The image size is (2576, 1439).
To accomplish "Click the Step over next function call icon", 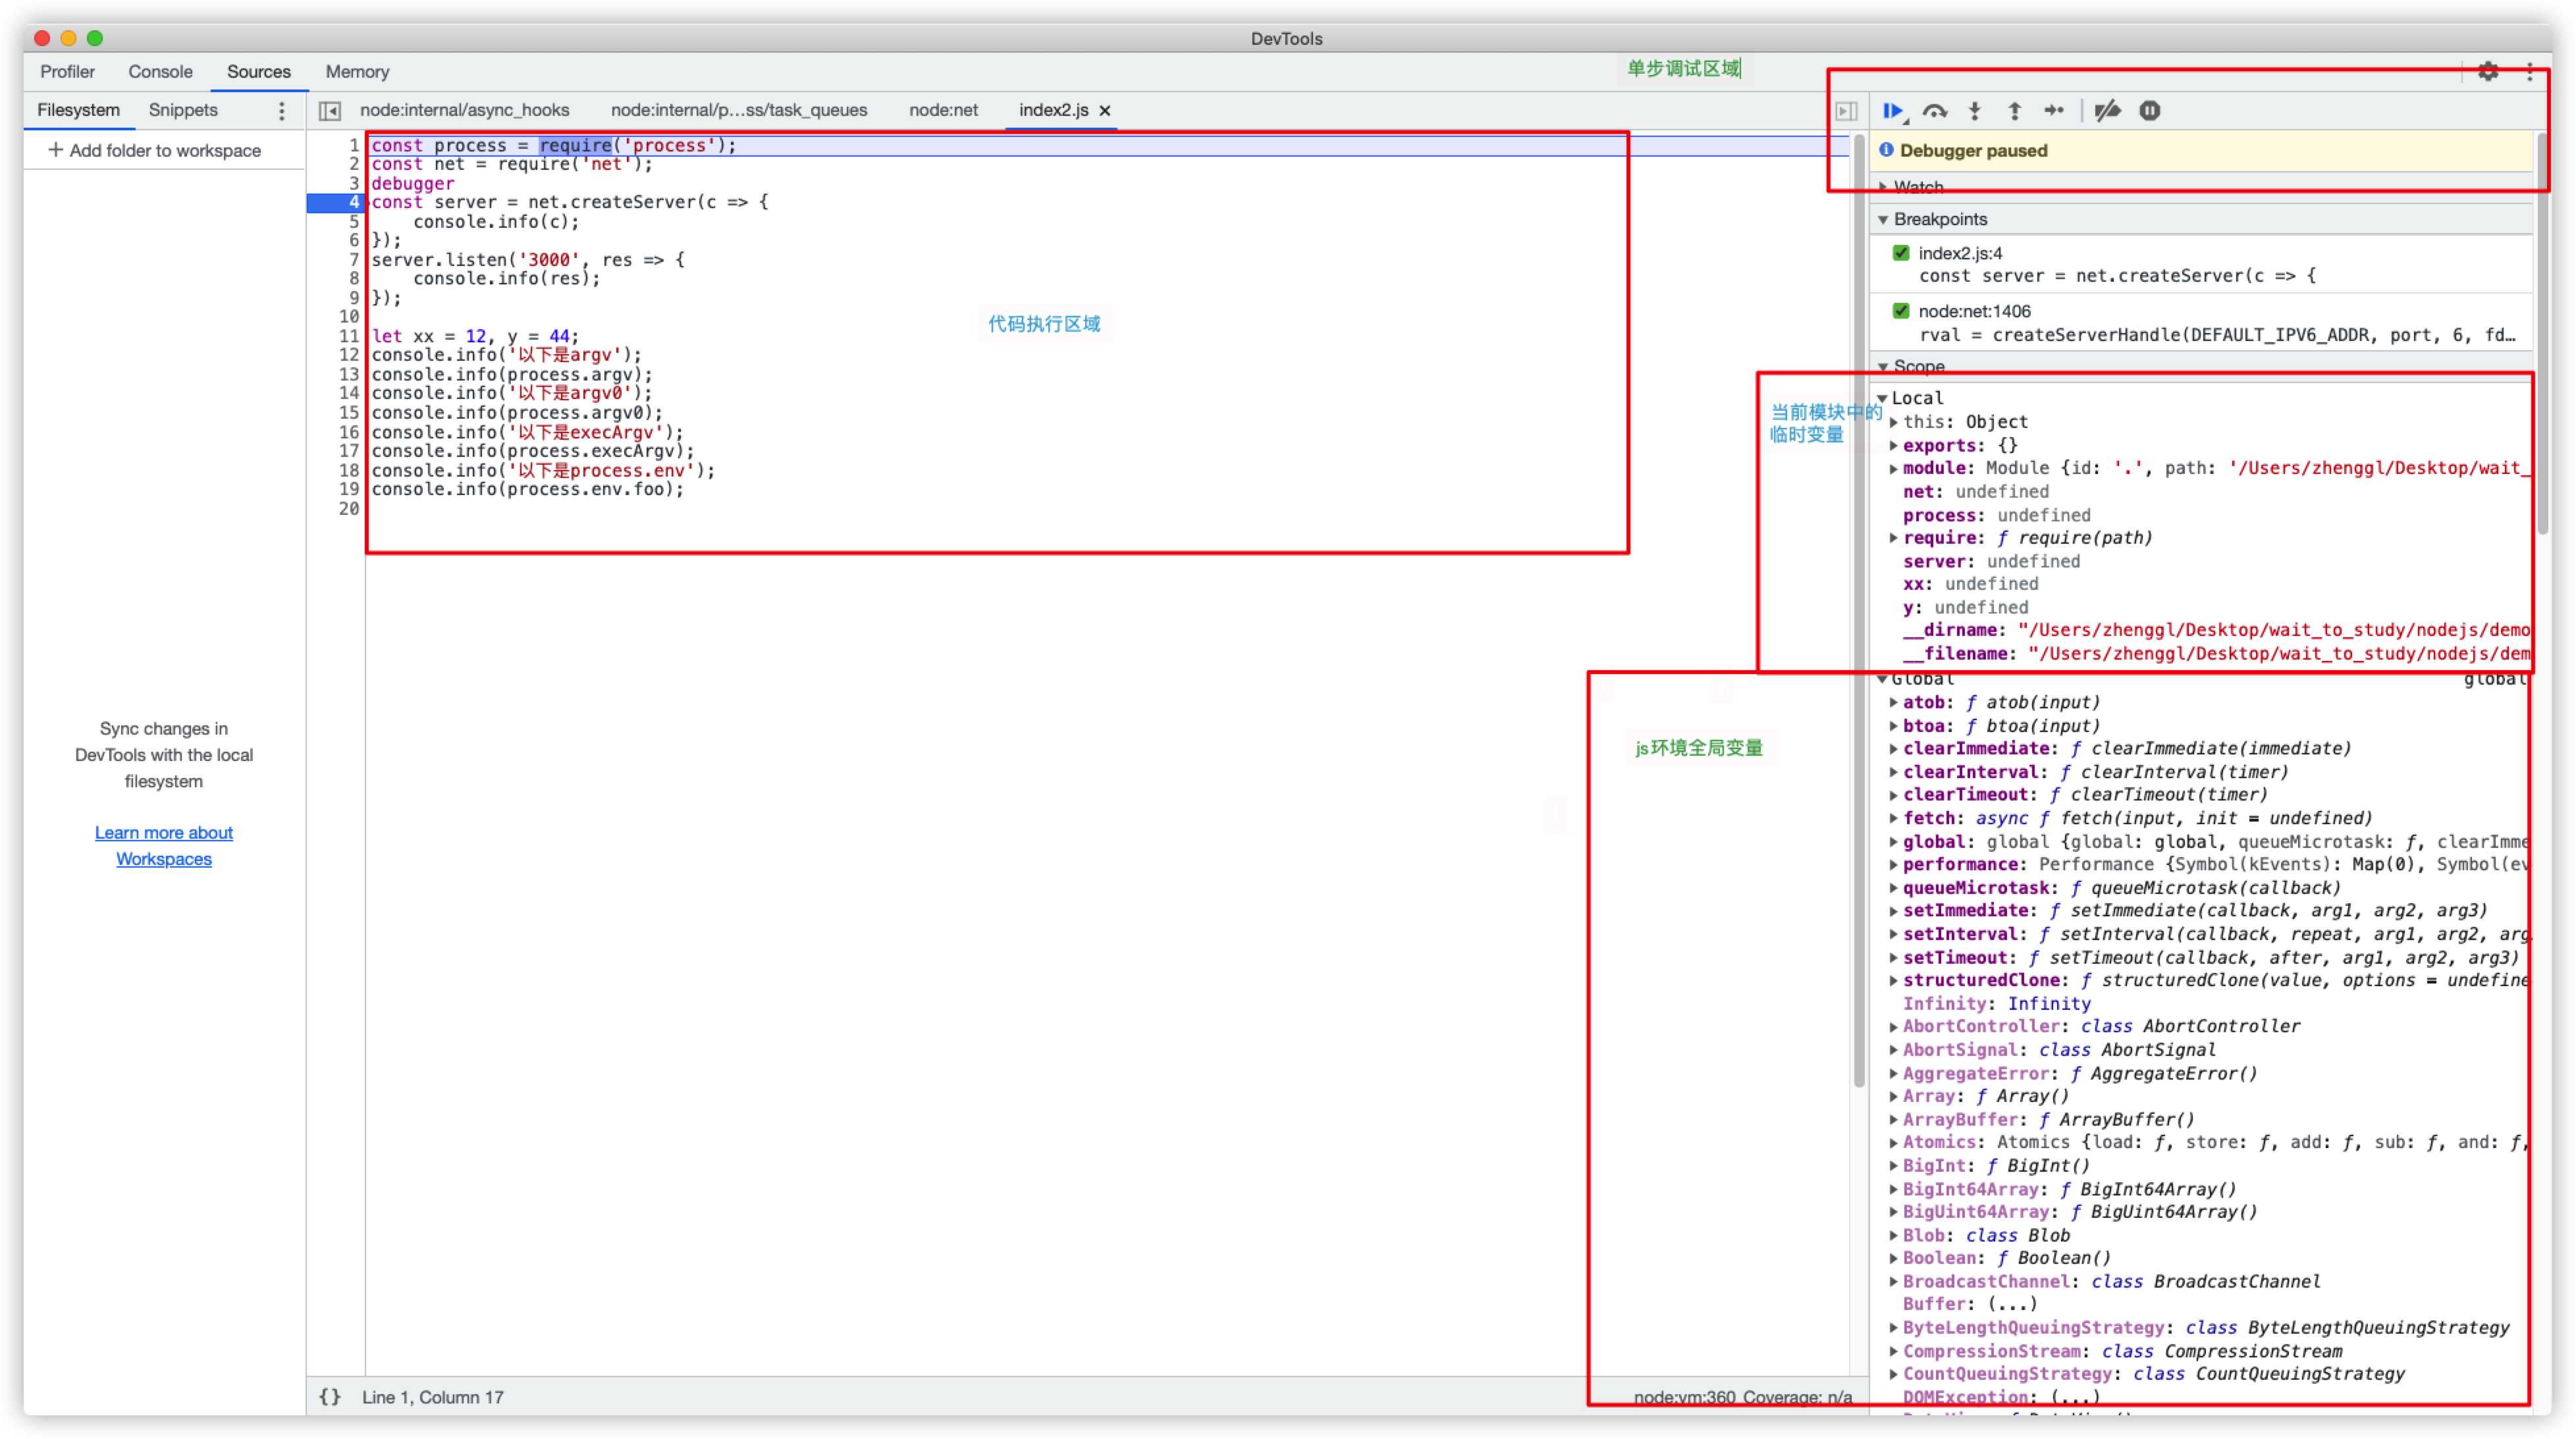I will tap(1934, 110).
